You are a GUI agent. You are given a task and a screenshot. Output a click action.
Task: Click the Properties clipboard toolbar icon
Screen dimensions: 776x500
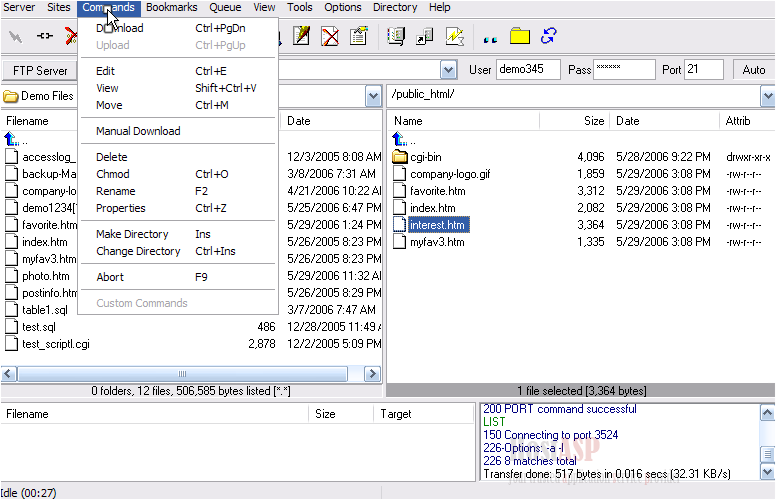(359, 36)
